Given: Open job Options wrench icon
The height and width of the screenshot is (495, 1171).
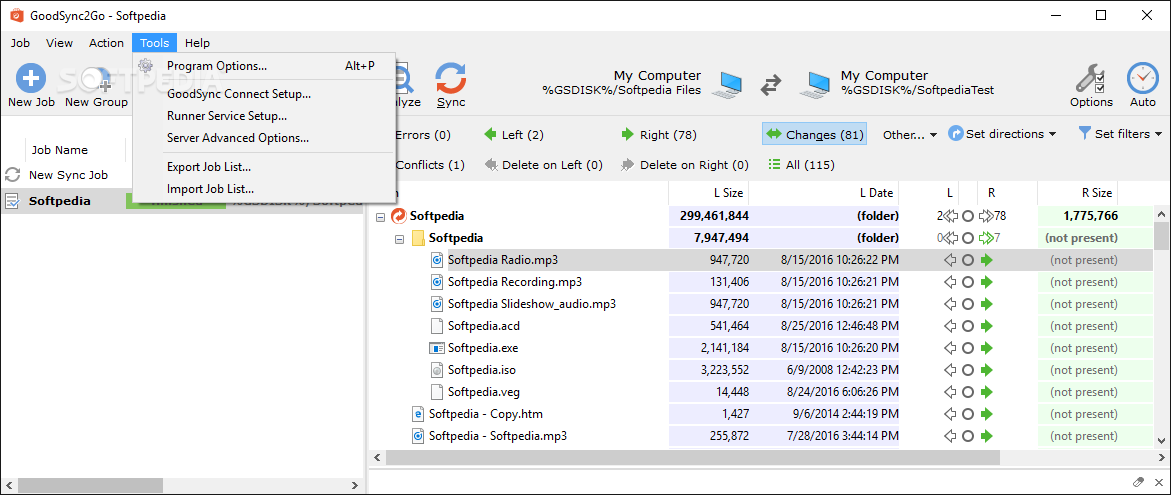Looking at the screenshot, I should pos(1090,78).
